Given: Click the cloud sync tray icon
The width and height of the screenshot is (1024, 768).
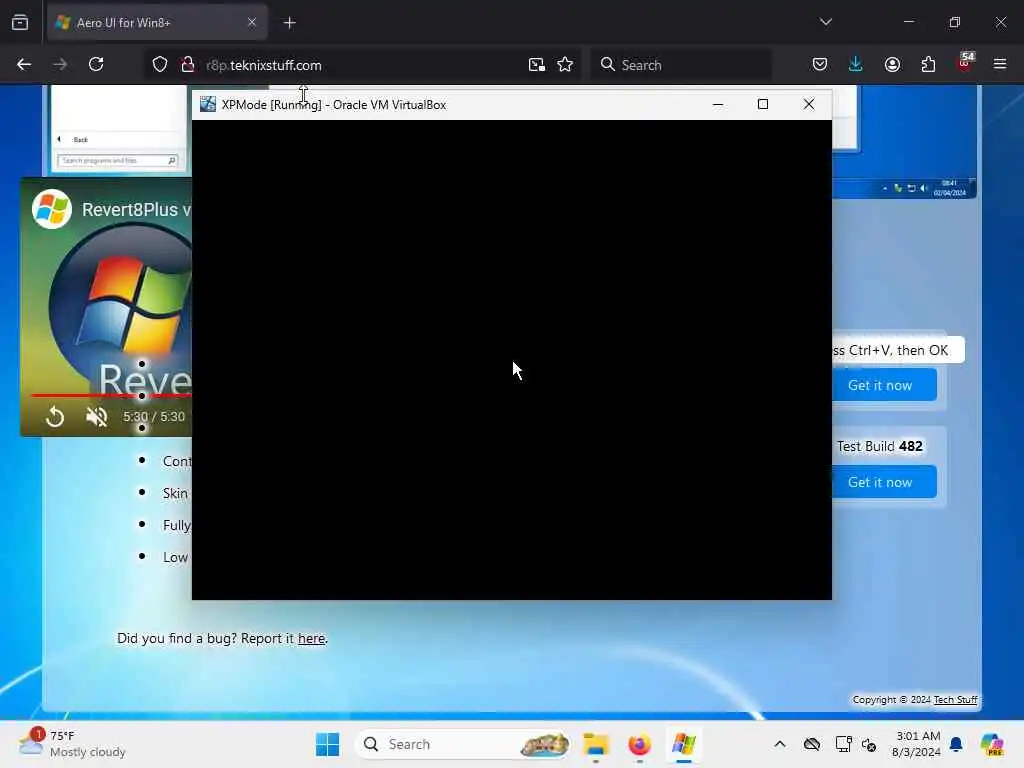Looking at the screenshot, I should (812, 744).
